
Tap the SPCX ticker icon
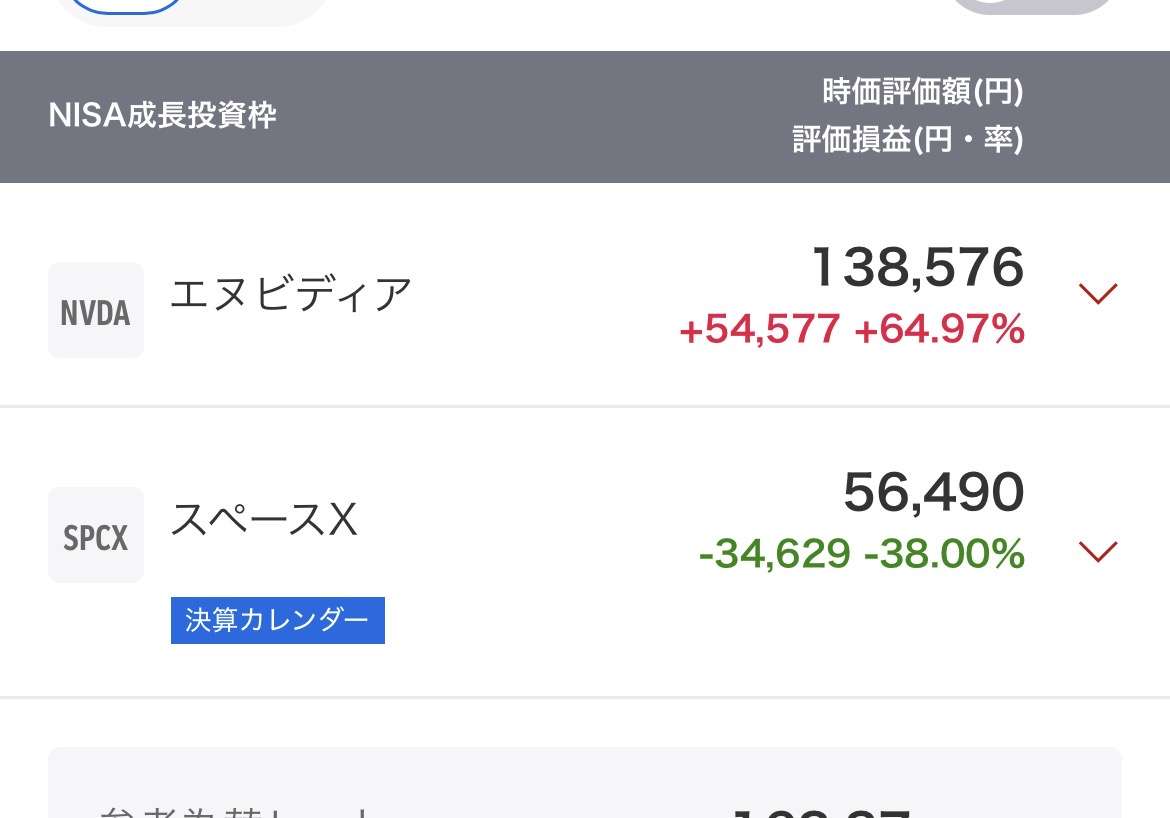tap(96, 535)
